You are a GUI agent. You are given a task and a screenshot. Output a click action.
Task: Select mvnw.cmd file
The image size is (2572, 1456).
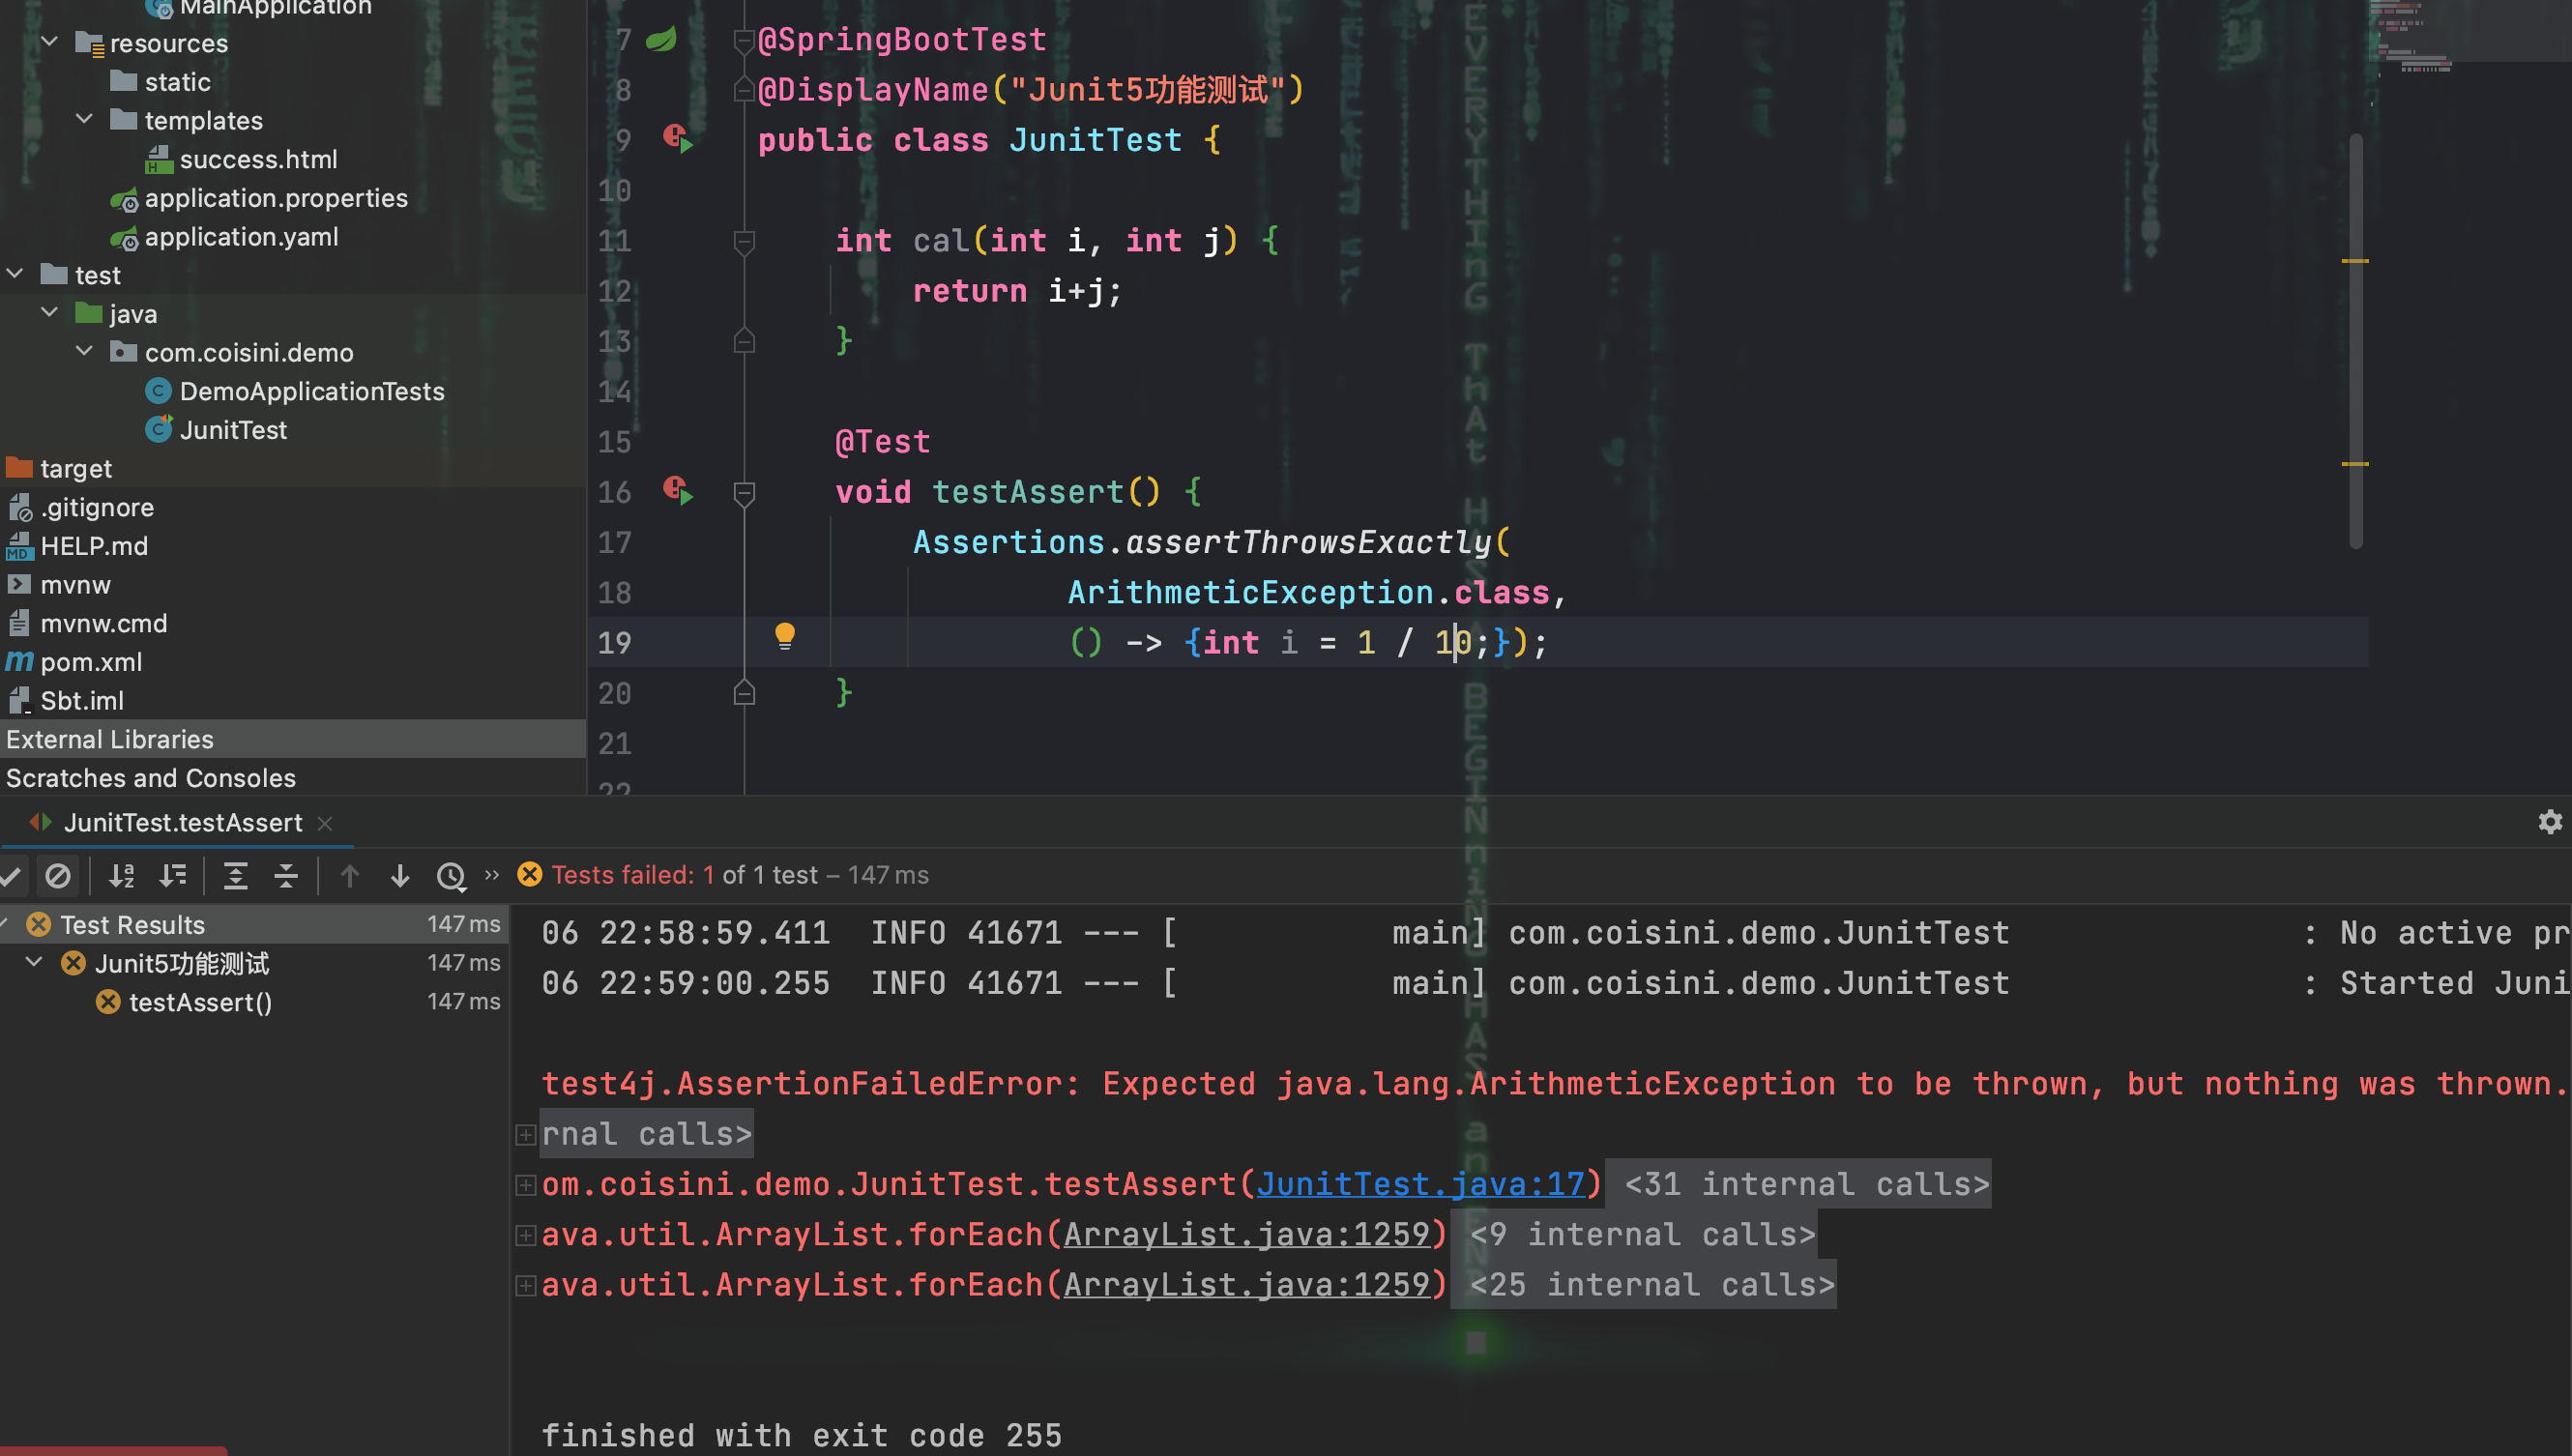pos(103,623)
